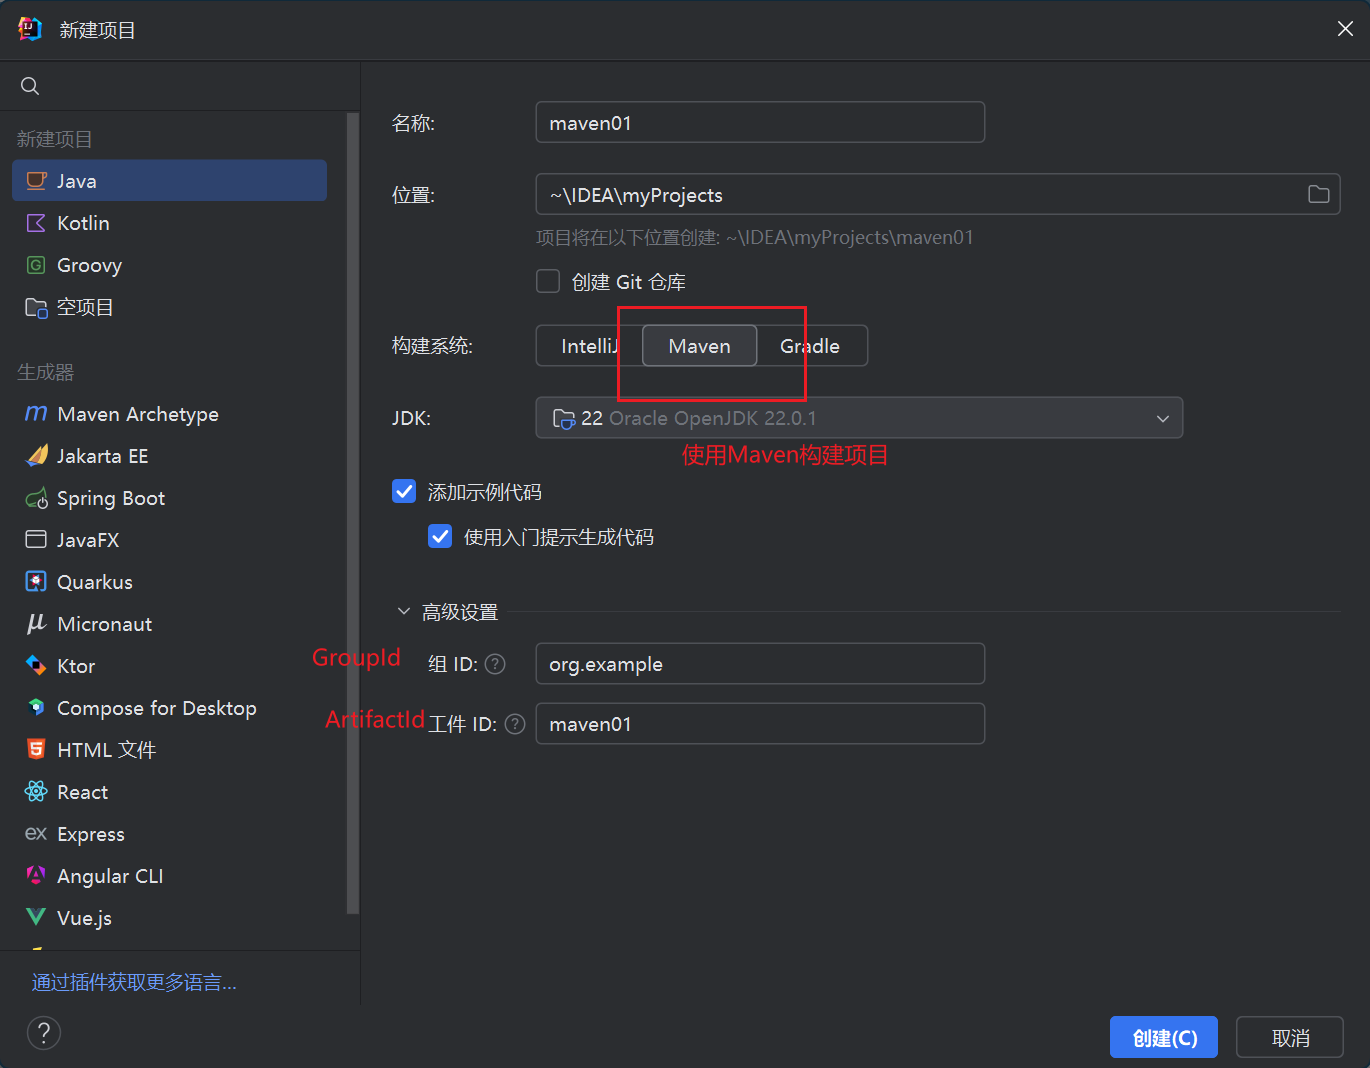Click the Micronaut mu icon
Screen dimensions: 1370x1068
pos(36,624)
